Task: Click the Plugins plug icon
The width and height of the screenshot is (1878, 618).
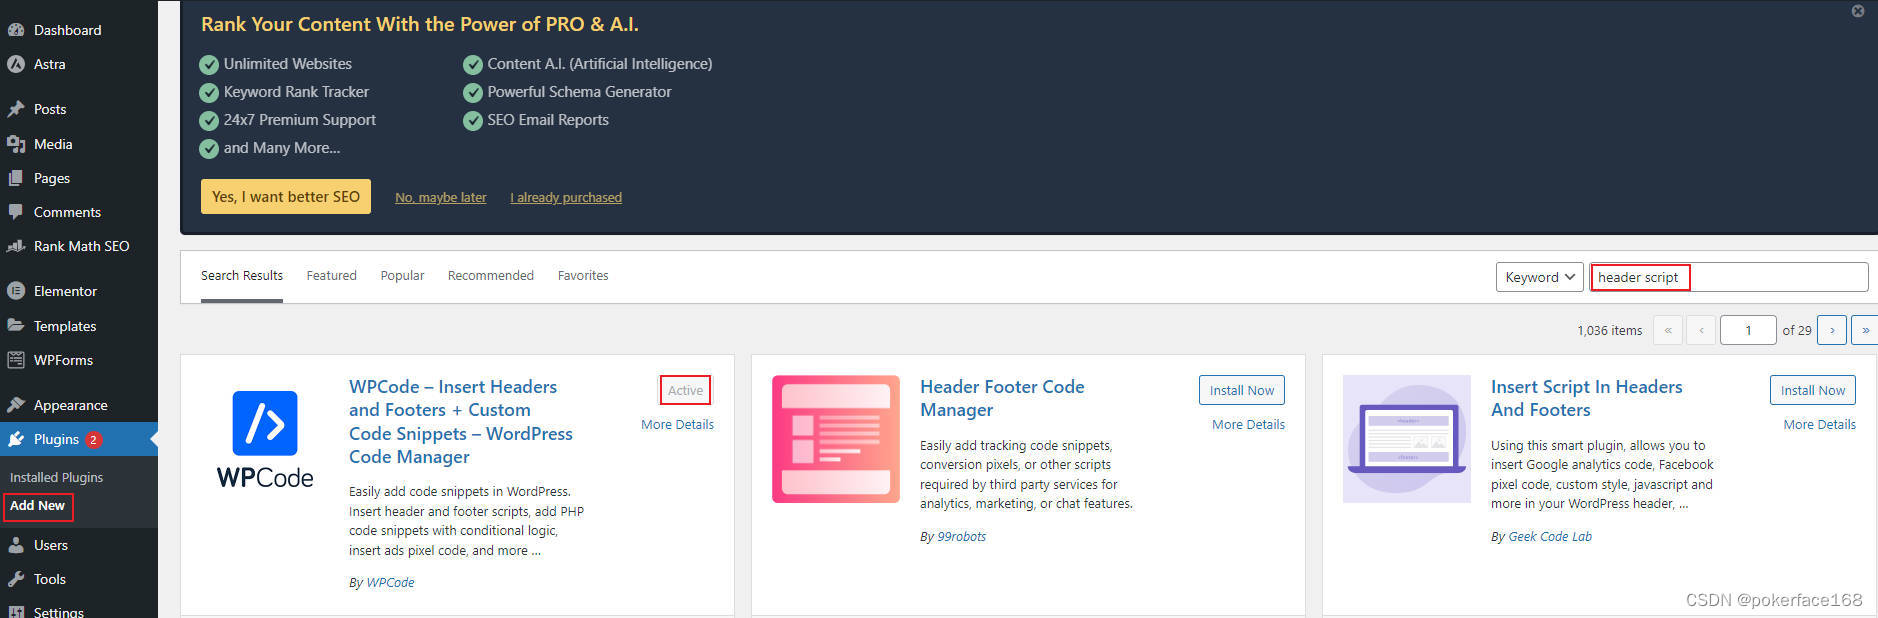Action: [x=16, y=439]
